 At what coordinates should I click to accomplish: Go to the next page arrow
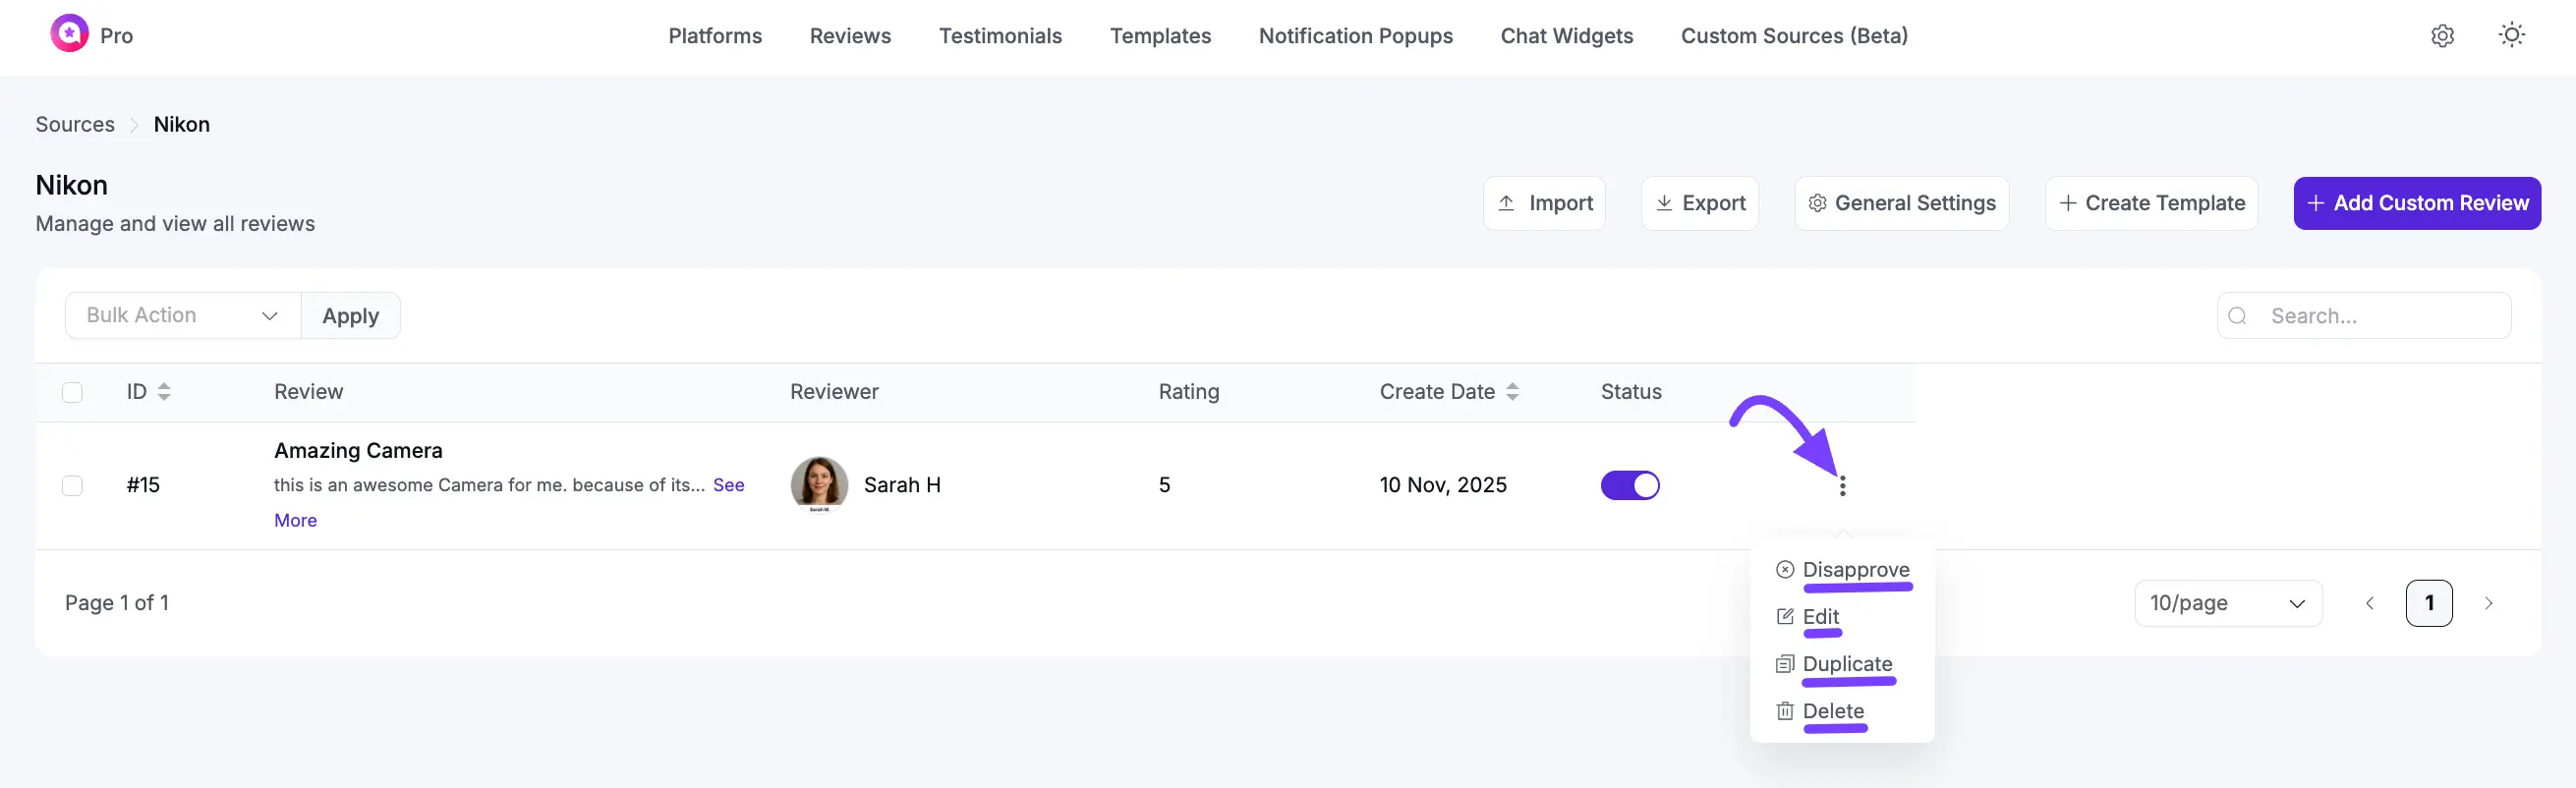(x=2488, y=603)
